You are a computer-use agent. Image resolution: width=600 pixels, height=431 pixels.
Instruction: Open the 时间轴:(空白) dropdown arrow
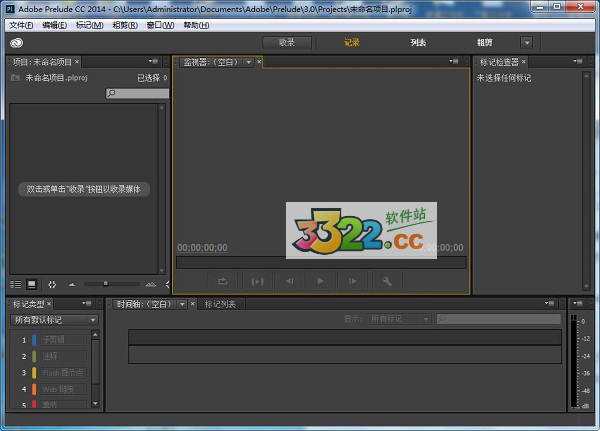[183, 304]
